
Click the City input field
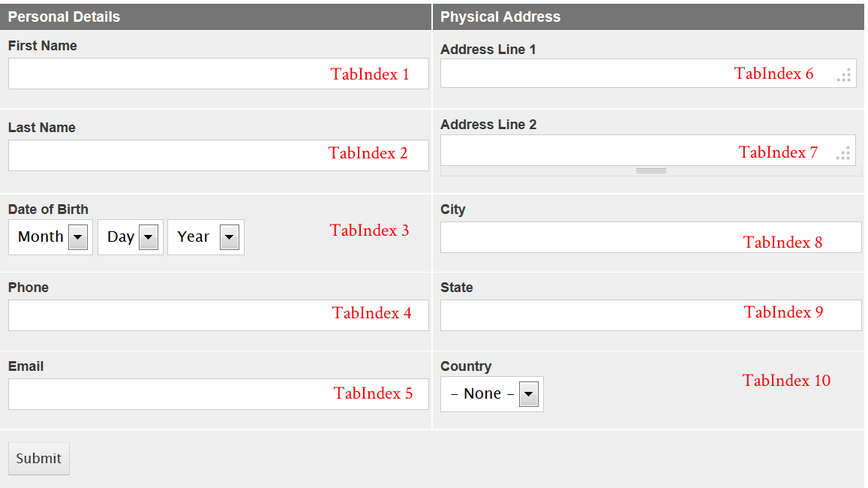pos(651,237)
